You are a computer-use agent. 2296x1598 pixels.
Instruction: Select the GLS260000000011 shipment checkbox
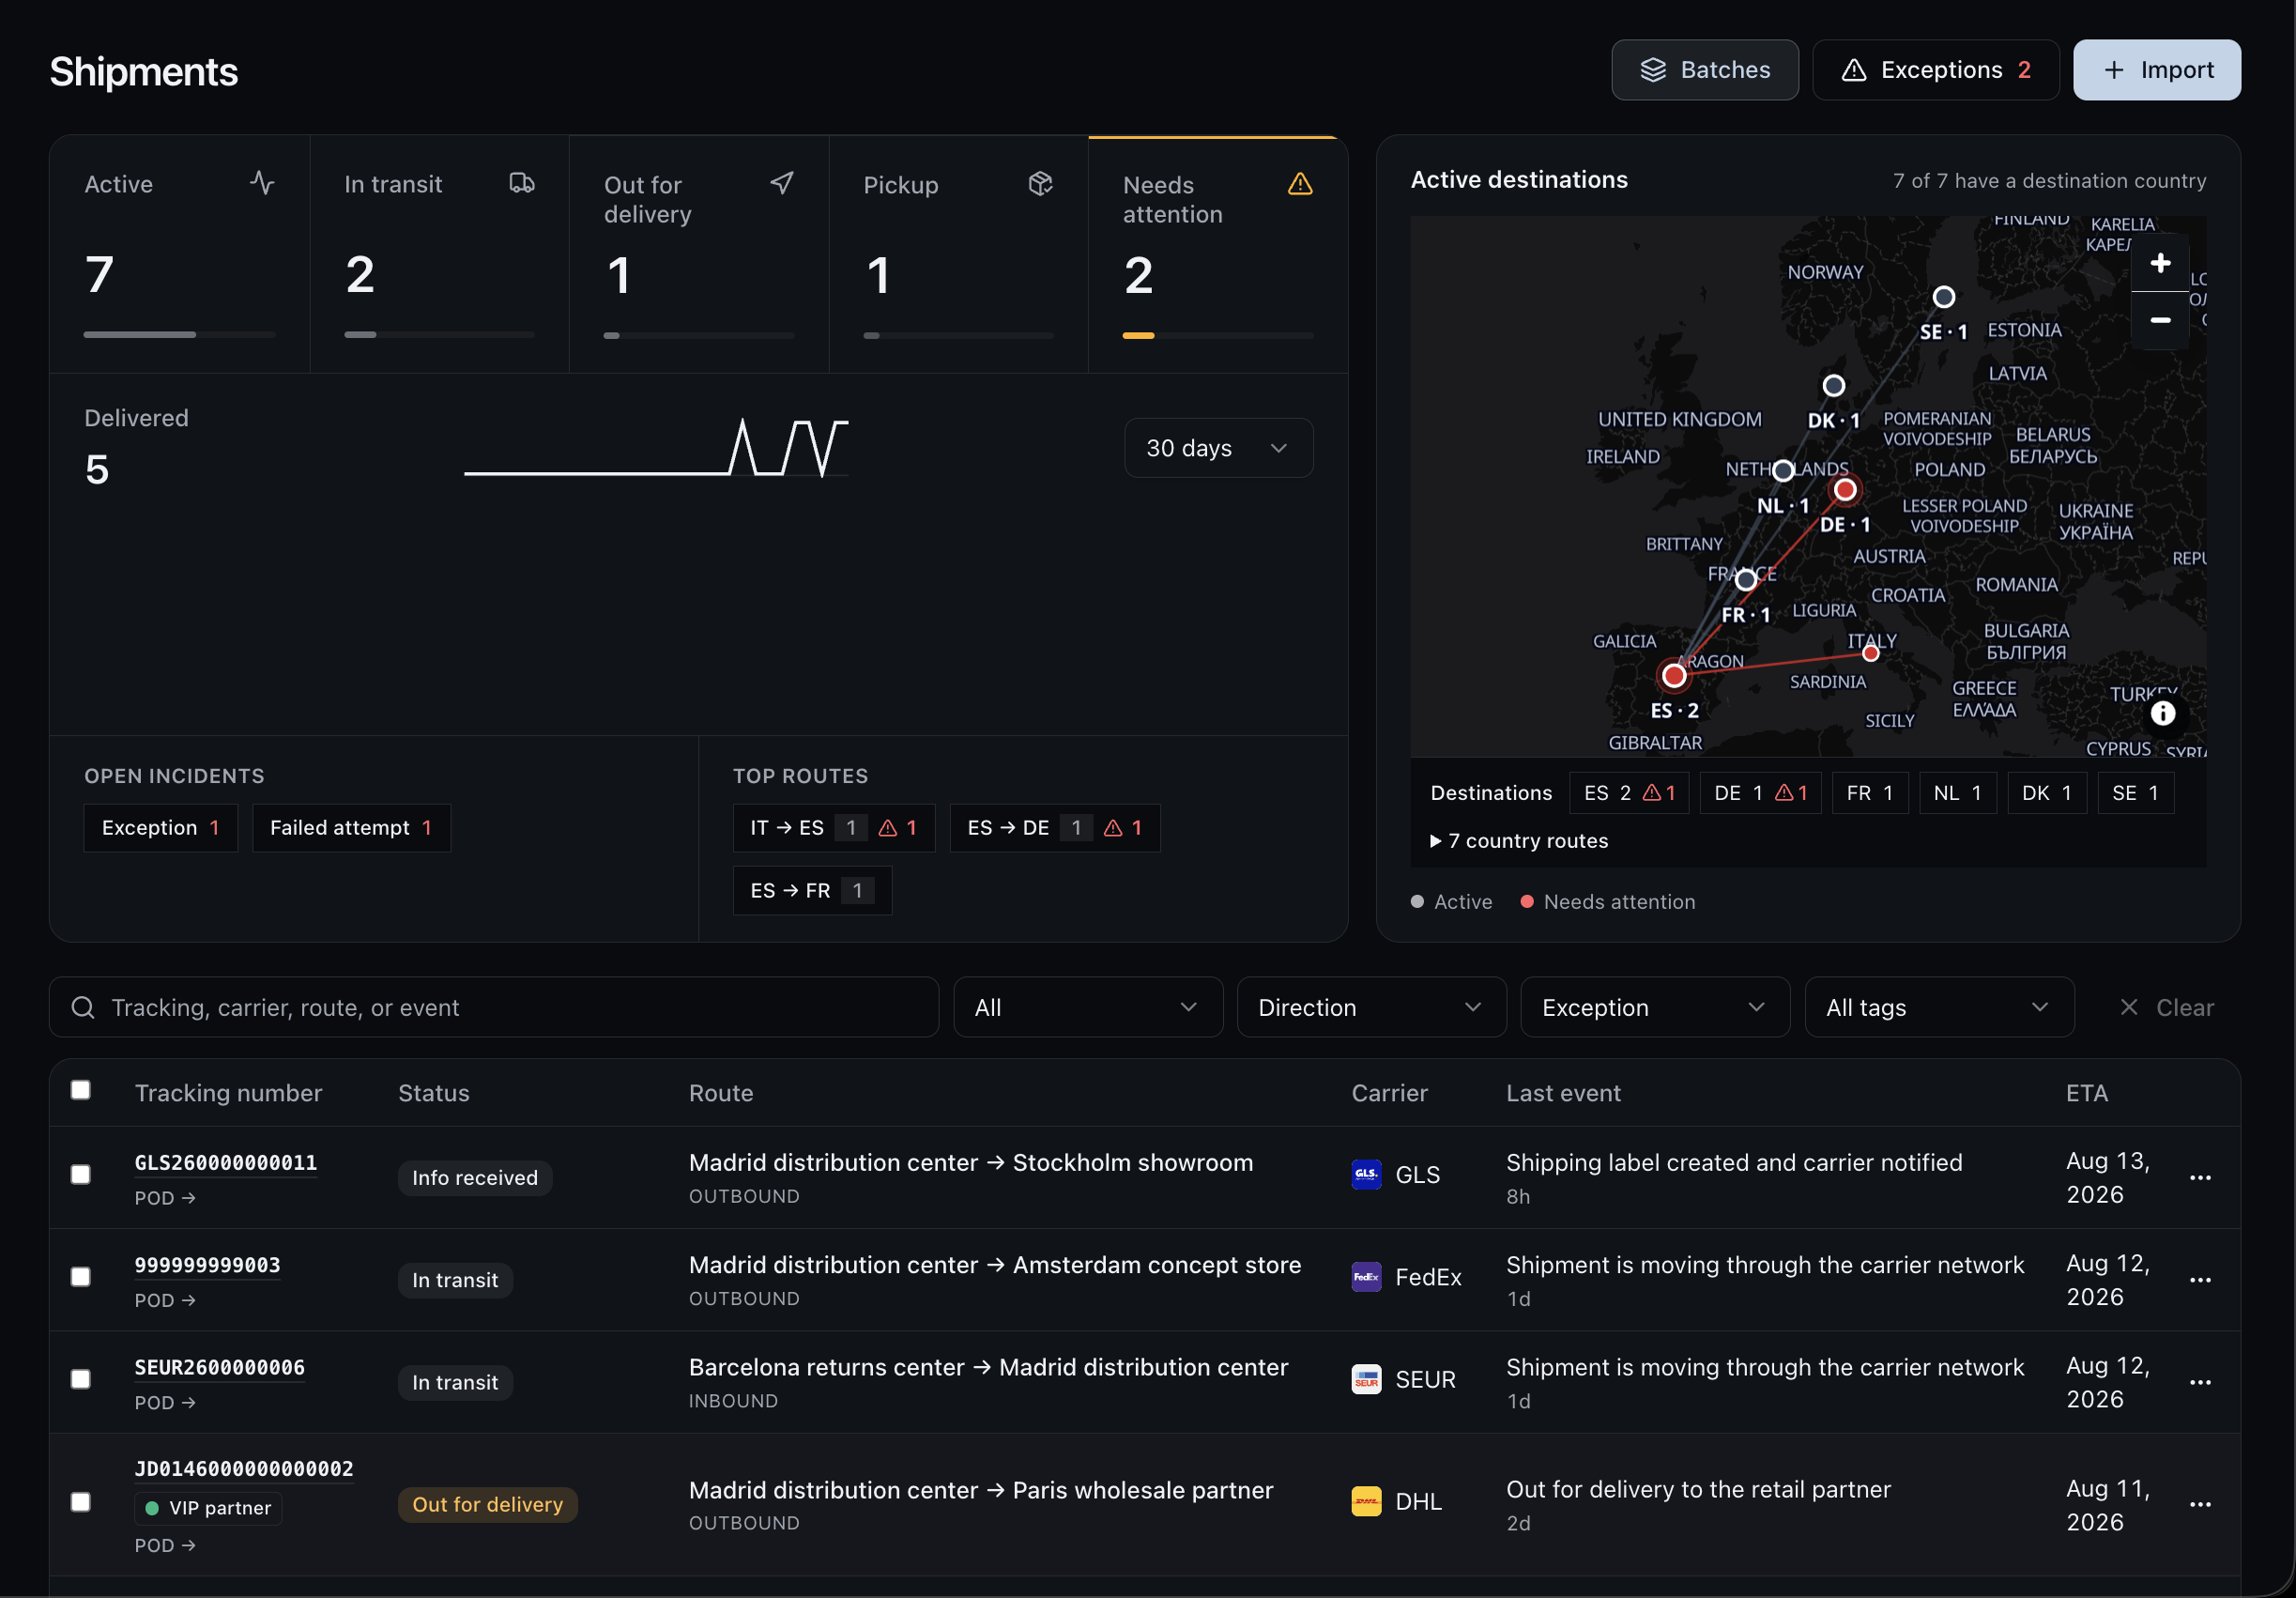[x=81, y=1174]
